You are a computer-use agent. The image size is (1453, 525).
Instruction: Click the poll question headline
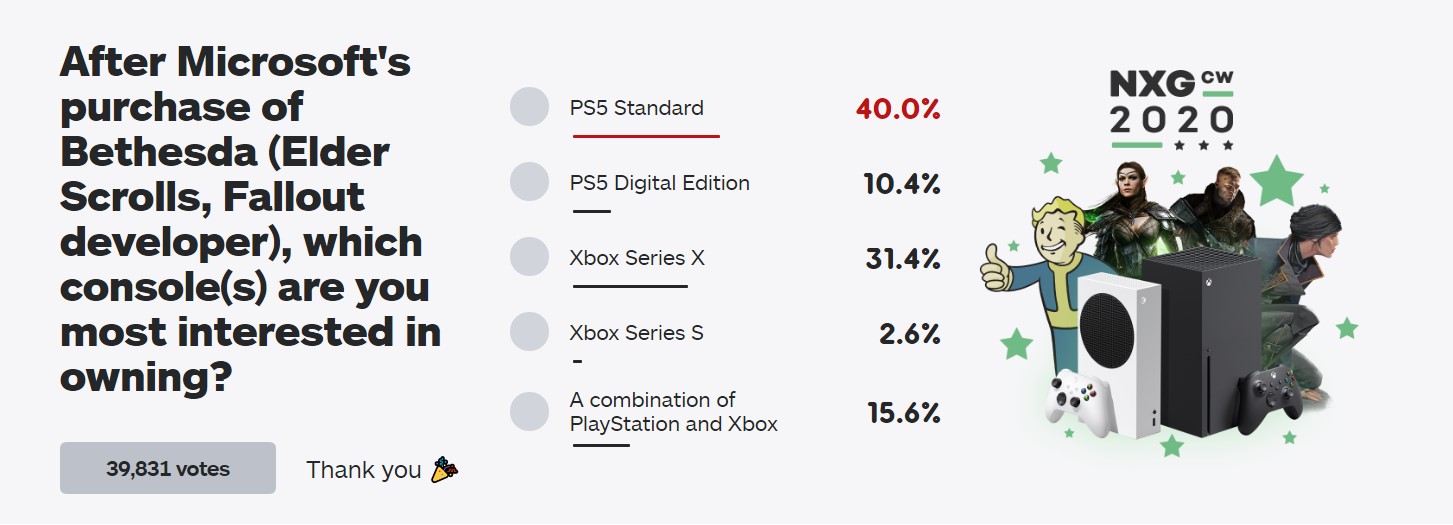250,219
